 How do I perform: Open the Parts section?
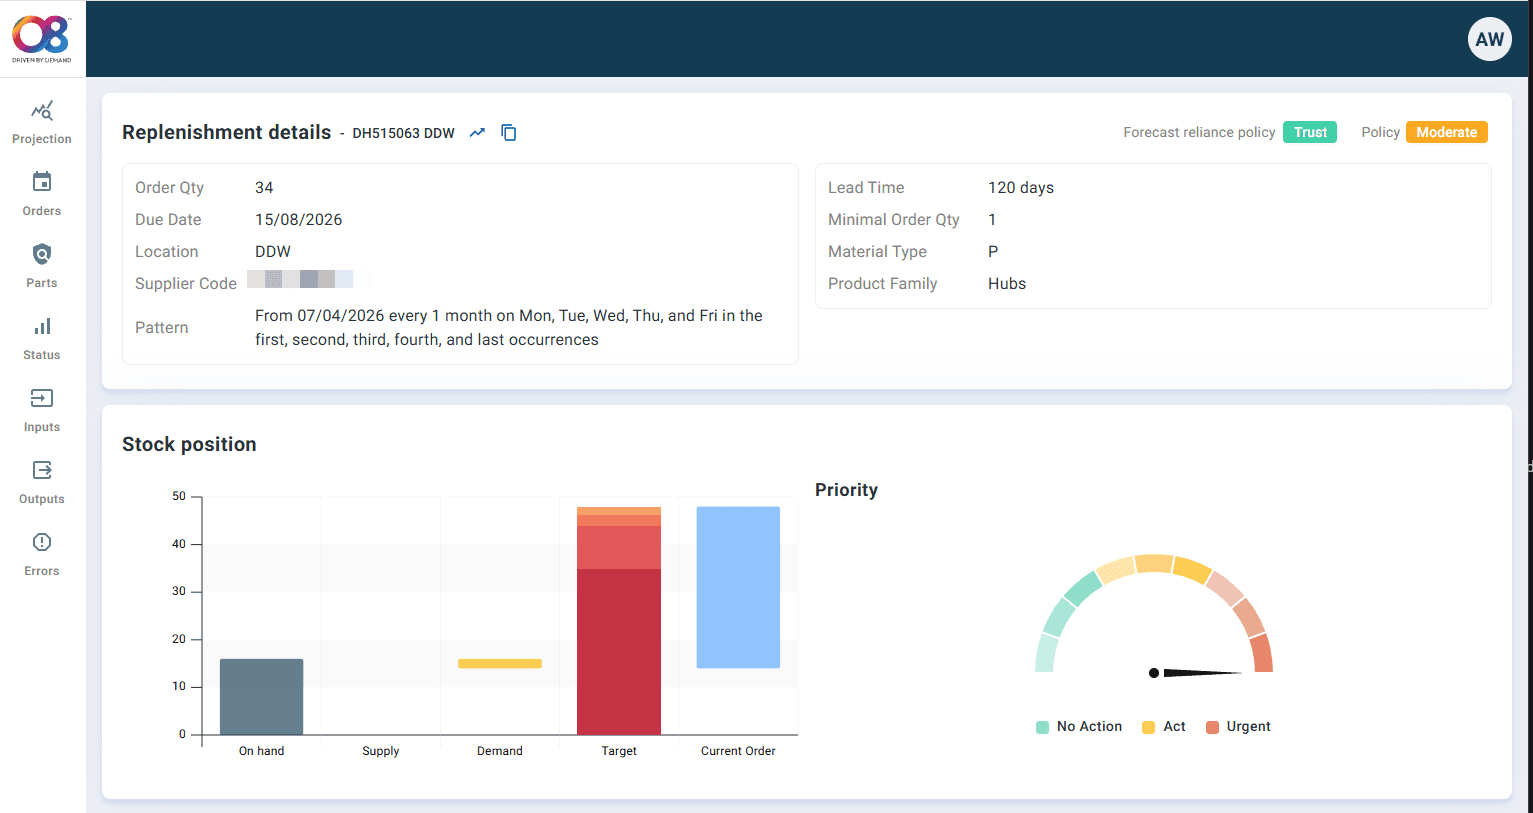pyautogui.click(x=41, y=264)
